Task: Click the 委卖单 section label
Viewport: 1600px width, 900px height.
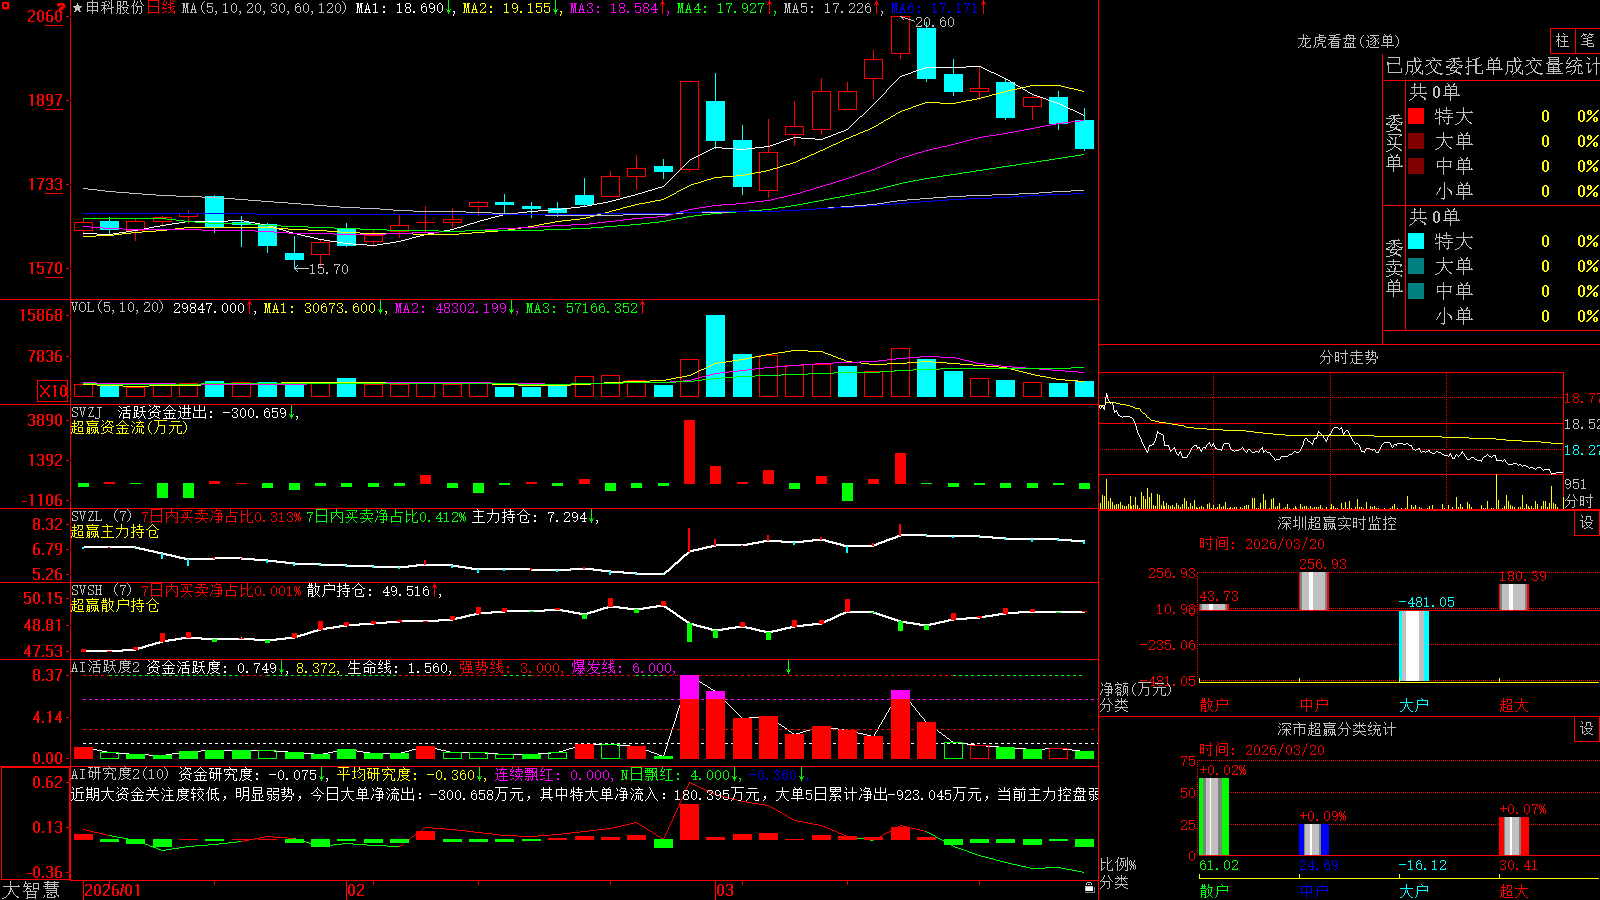Action: (x=1394, y=267)
